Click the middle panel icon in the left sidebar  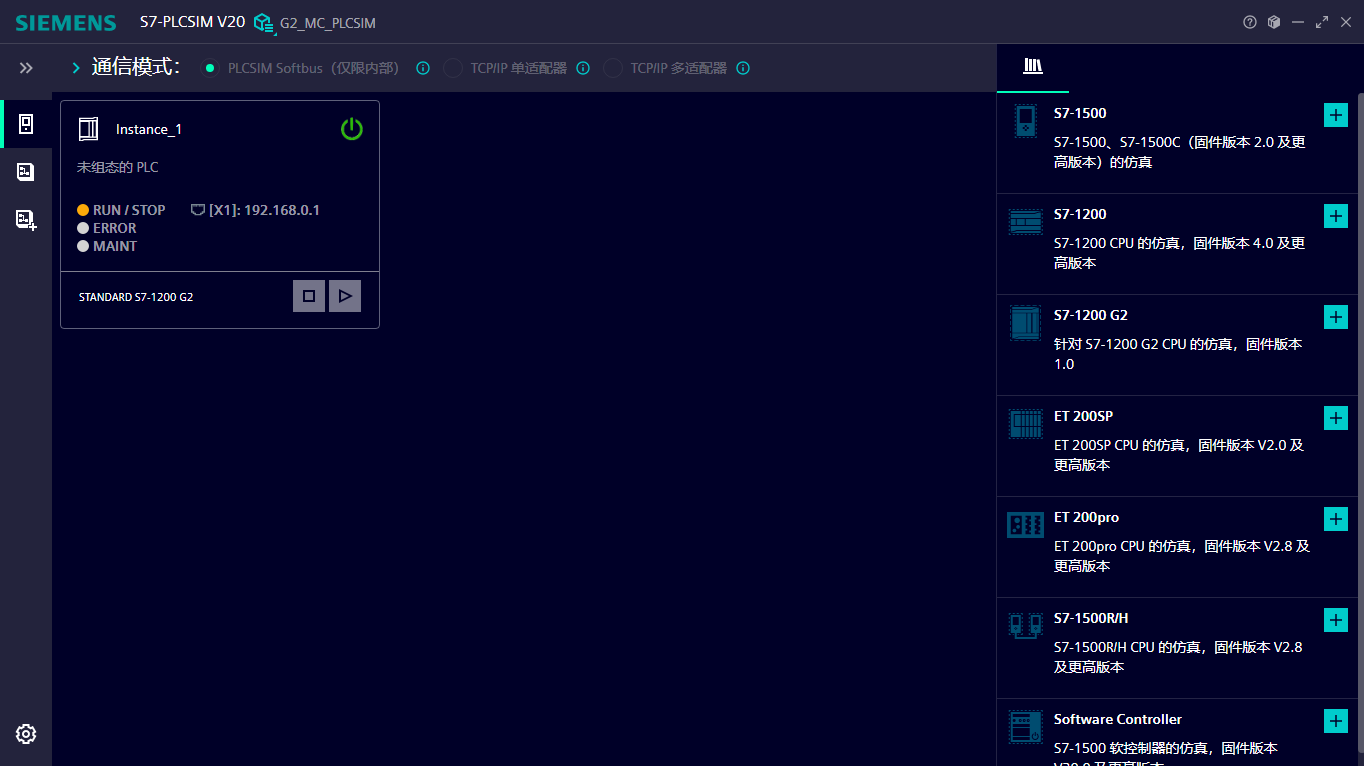[x=25, y=171]
